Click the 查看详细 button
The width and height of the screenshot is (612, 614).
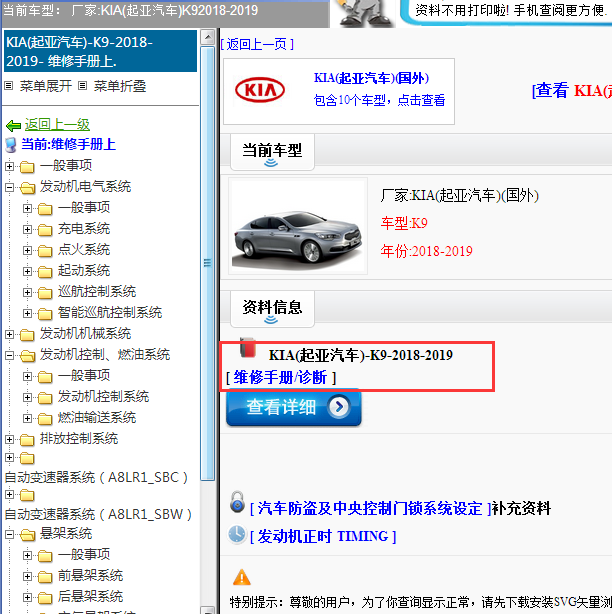(x=294, y=407)
